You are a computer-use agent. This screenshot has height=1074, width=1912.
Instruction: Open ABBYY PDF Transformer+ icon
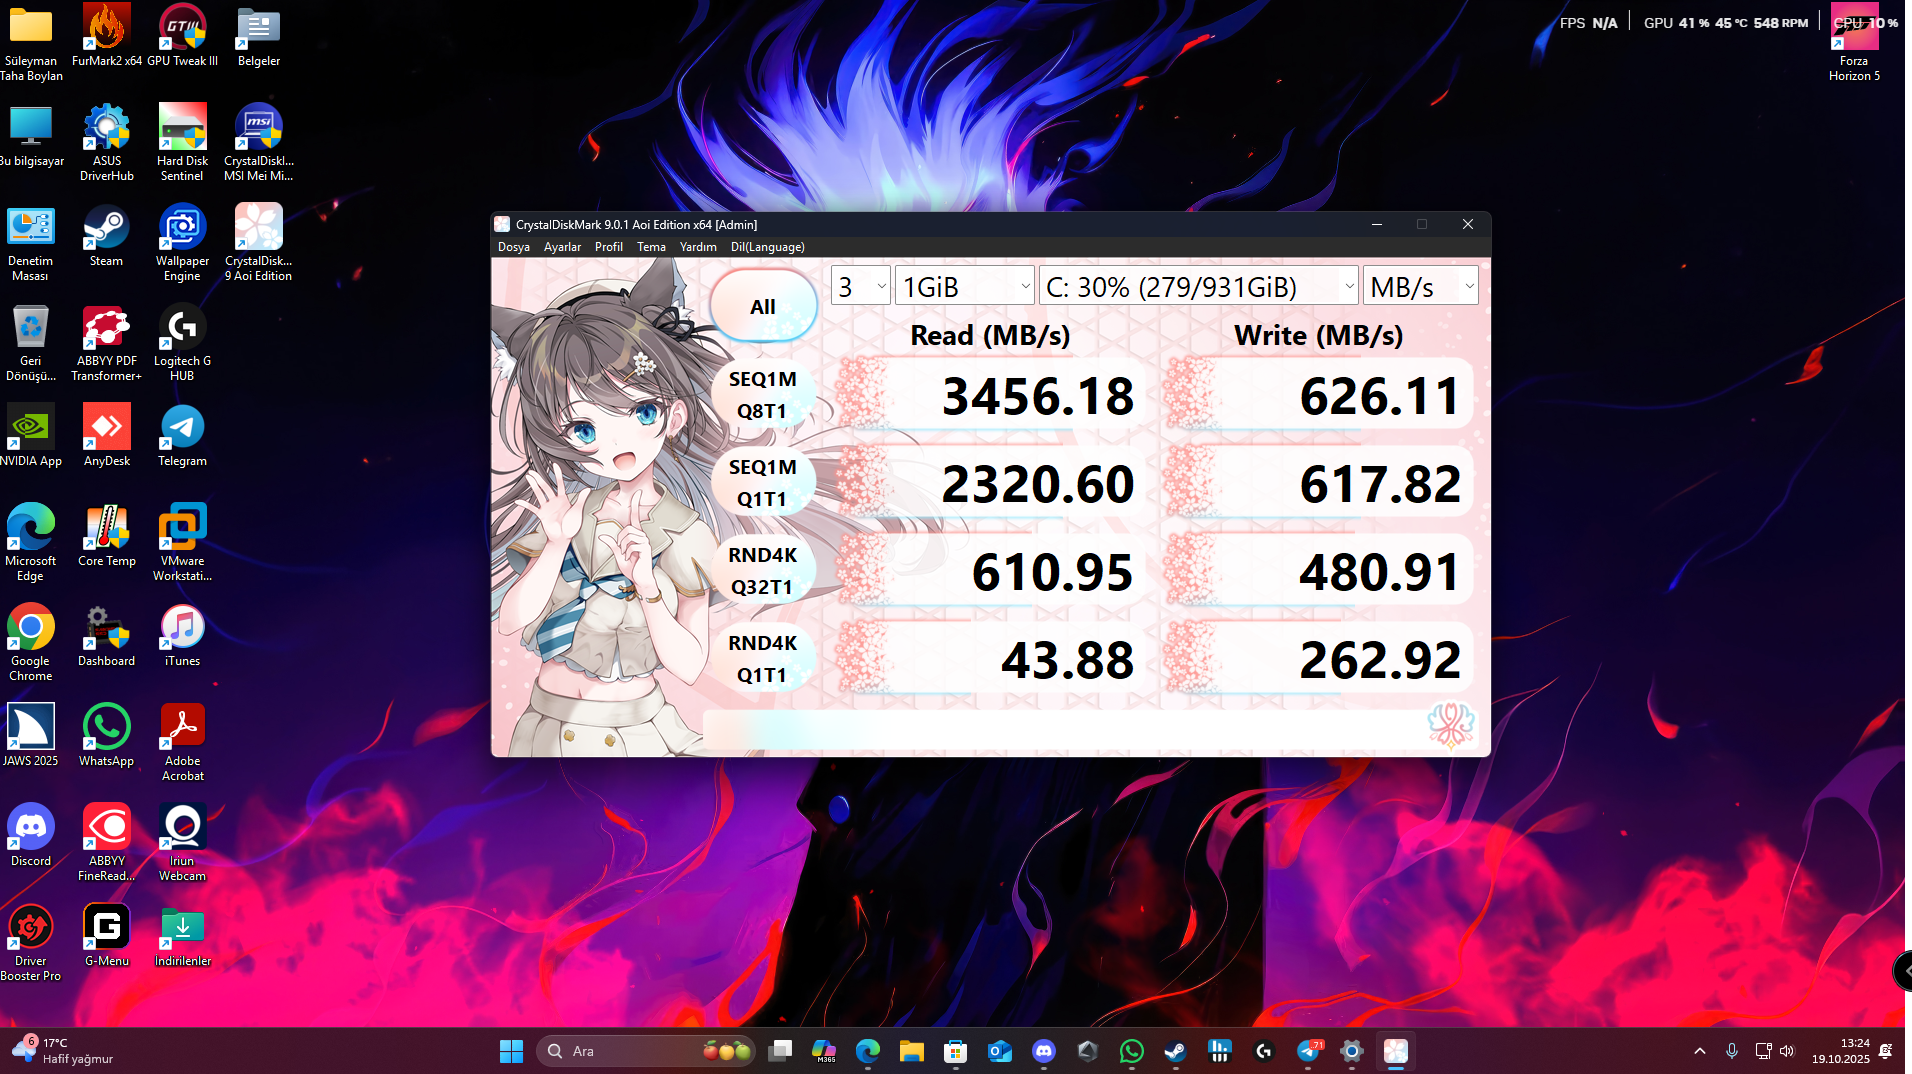pos(106,342)
